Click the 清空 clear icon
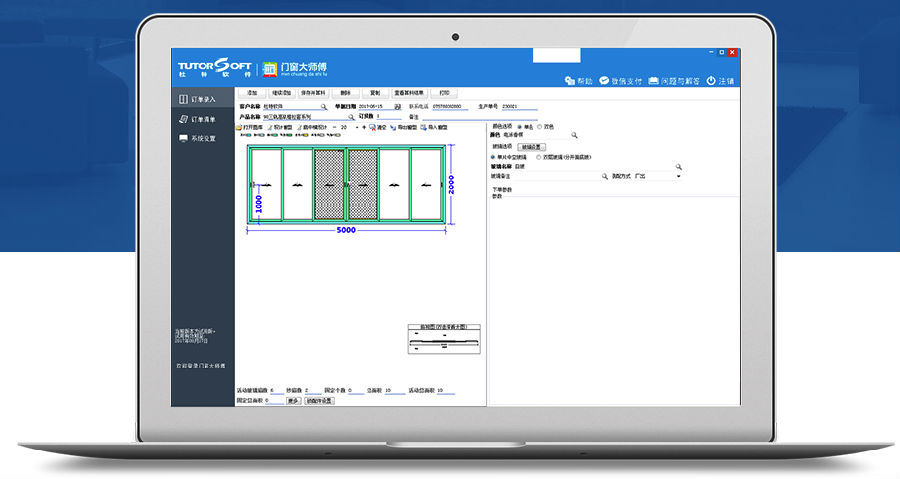The height and width of the screenshot is (479, 900). coord(373,127)
